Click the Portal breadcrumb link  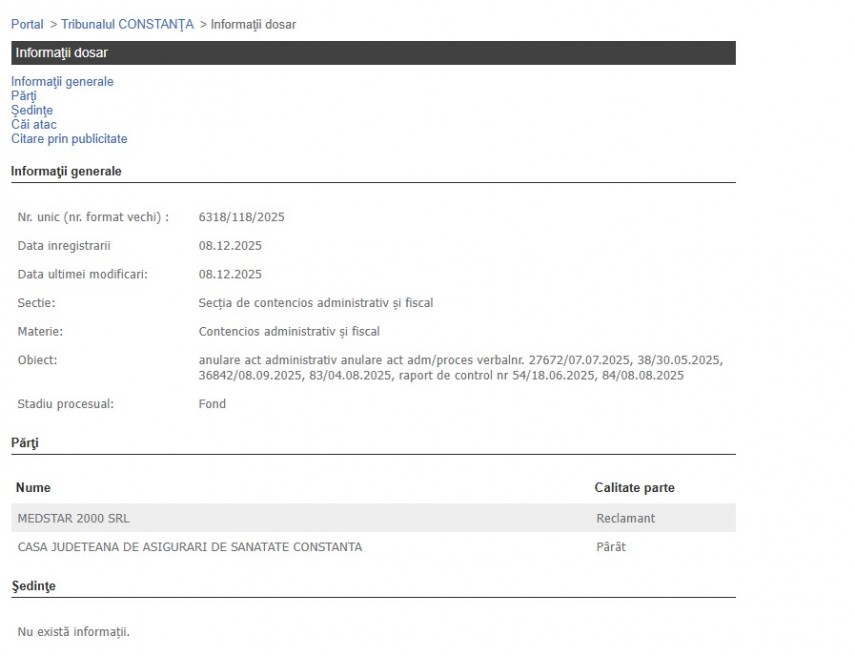point(27,24)
